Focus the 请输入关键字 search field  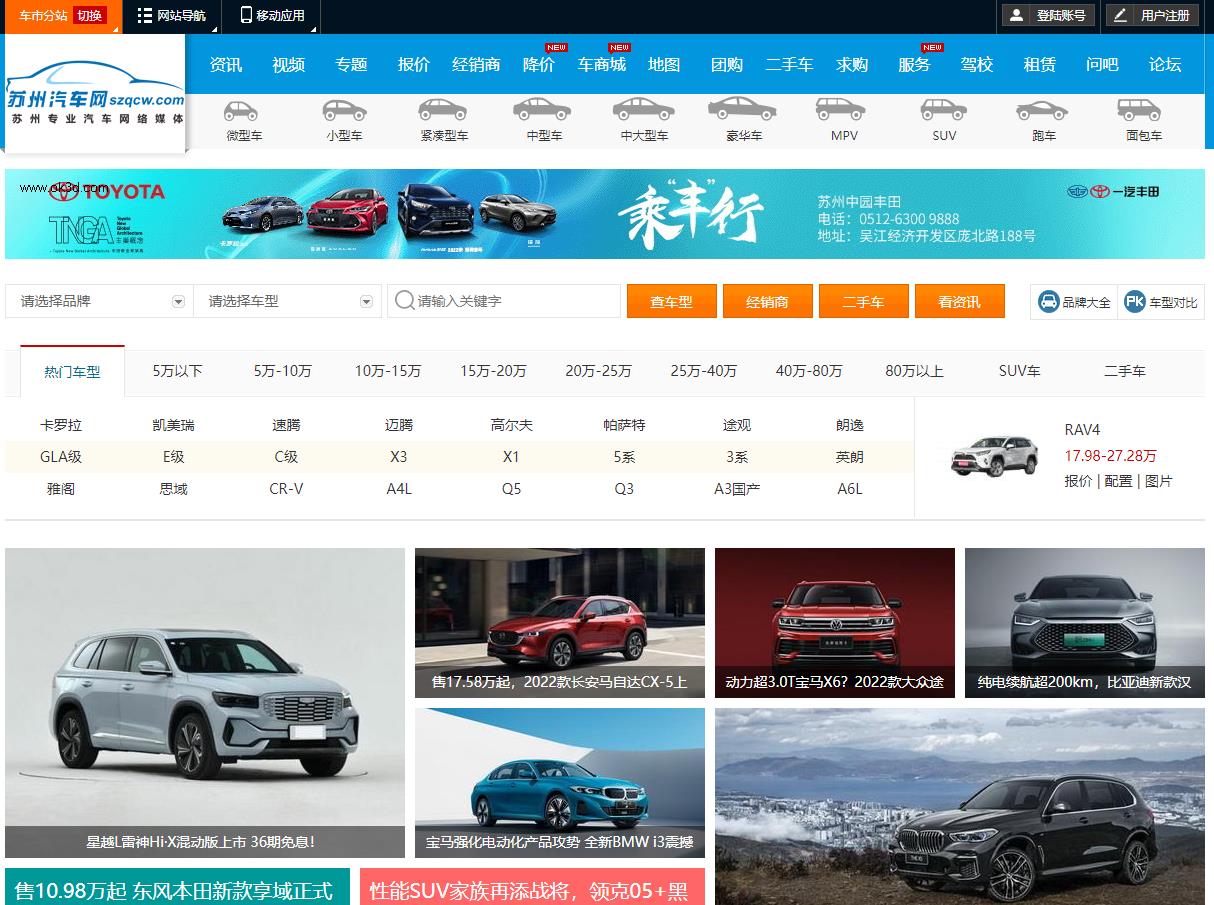pyautogui.click(x=504, y=301)
